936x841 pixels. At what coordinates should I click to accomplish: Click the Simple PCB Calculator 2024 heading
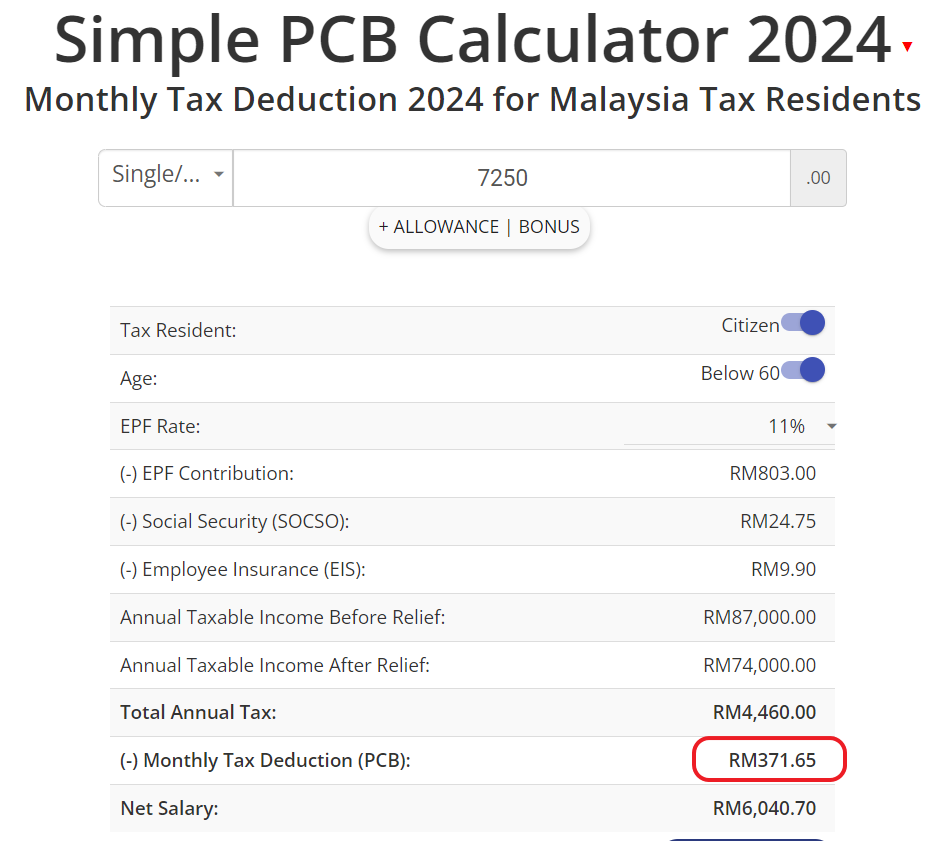473,40
